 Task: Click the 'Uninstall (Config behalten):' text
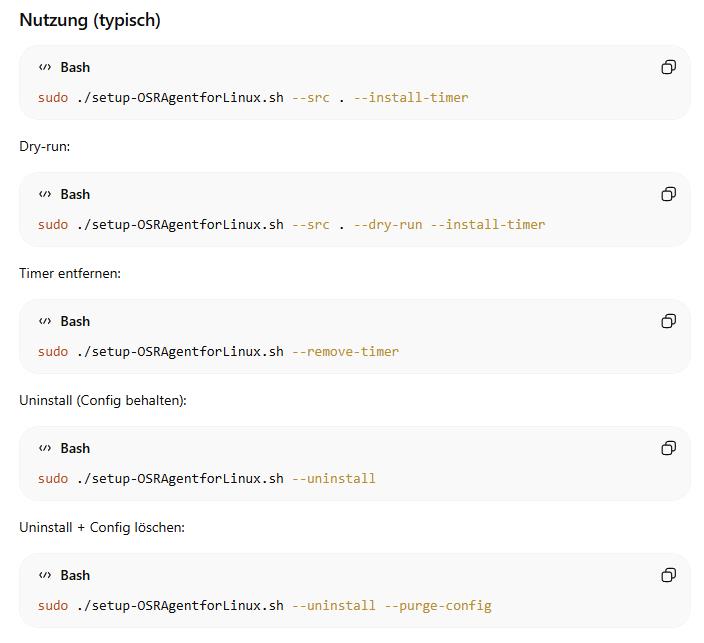click(x=103, y=400)
